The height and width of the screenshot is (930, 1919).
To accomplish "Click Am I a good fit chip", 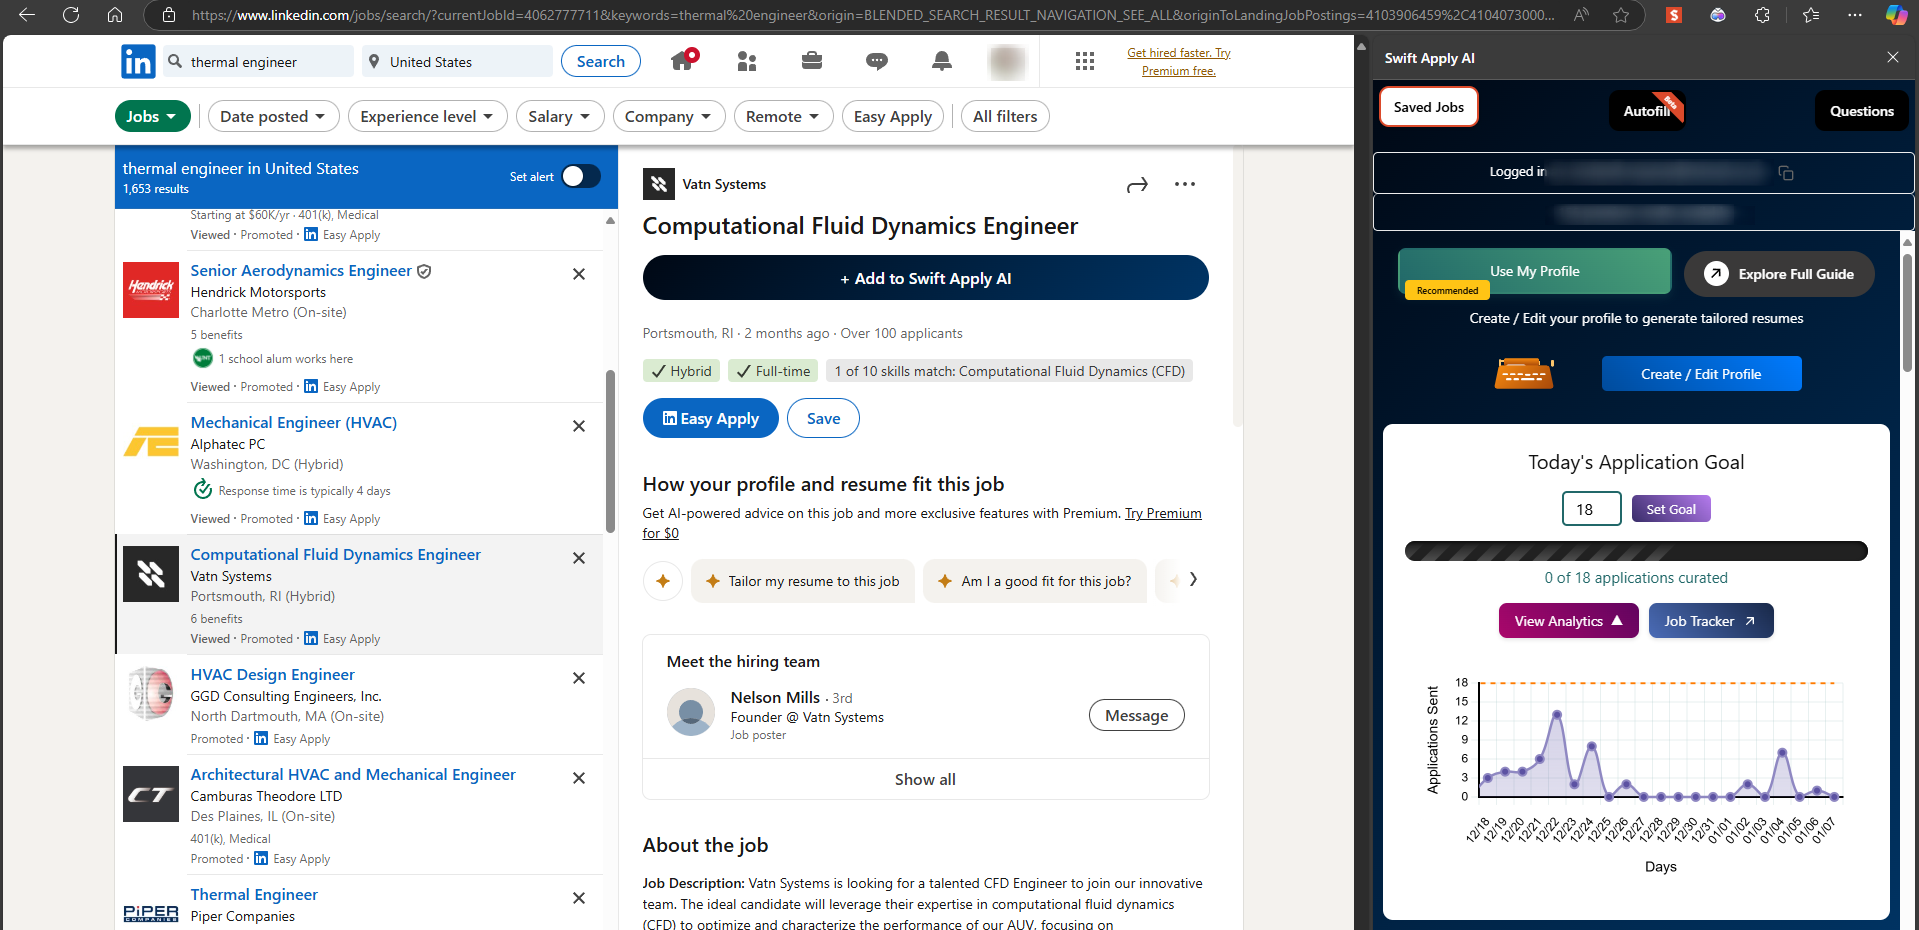I will (1035, 581).
